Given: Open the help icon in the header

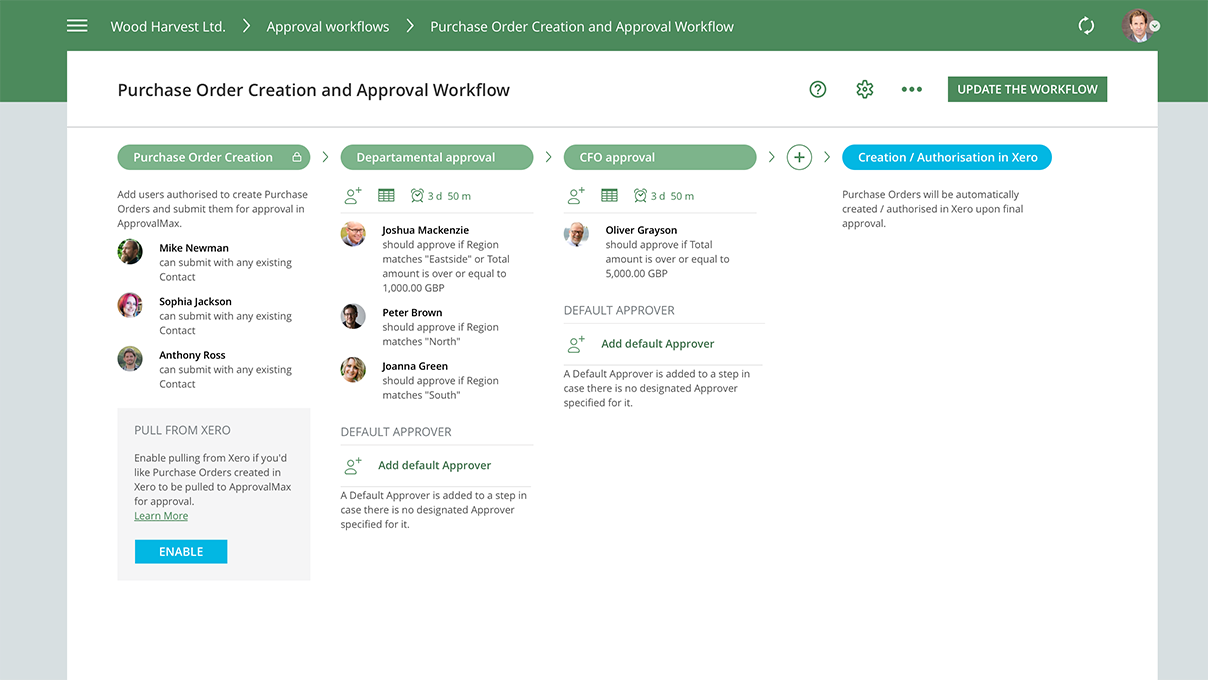Looking at the screenshot, I should (x=817, y=89).
